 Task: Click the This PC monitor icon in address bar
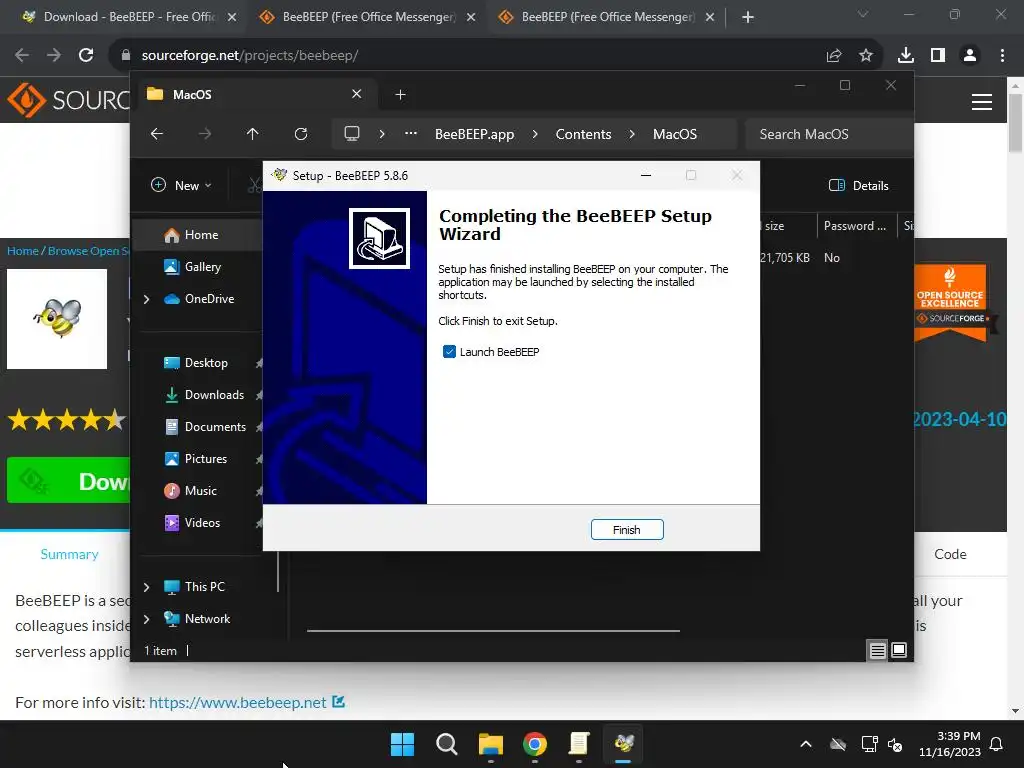(x=352, y=134)
